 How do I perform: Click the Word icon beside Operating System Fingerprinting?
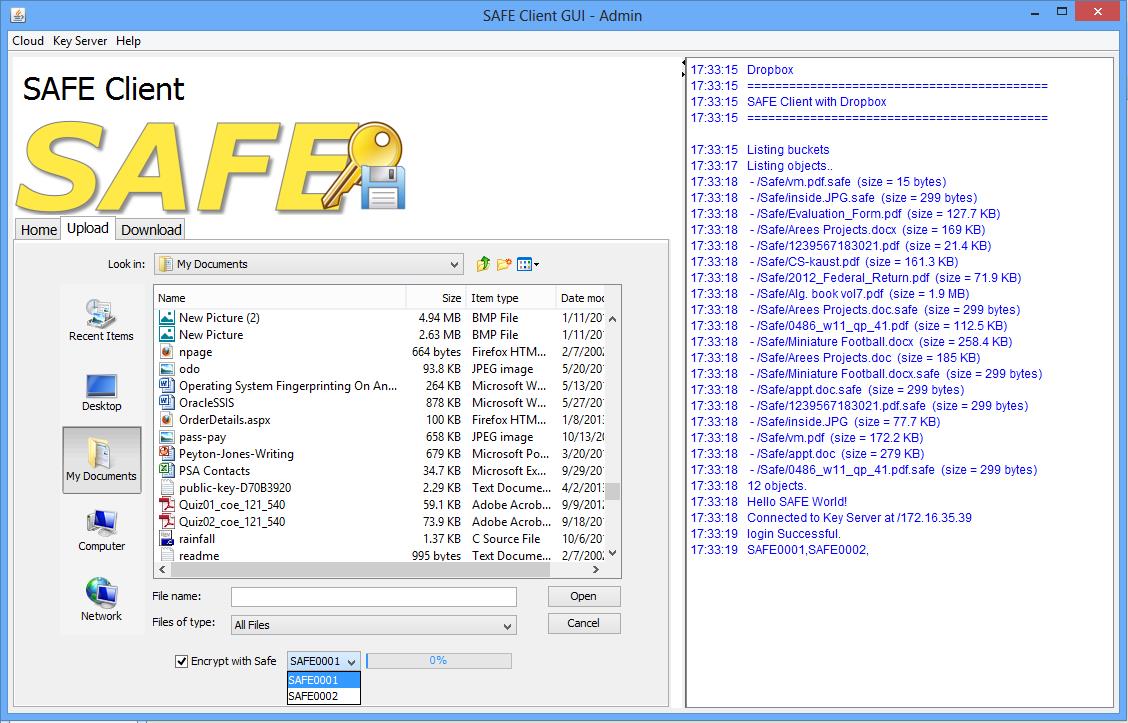pos(167,386)
